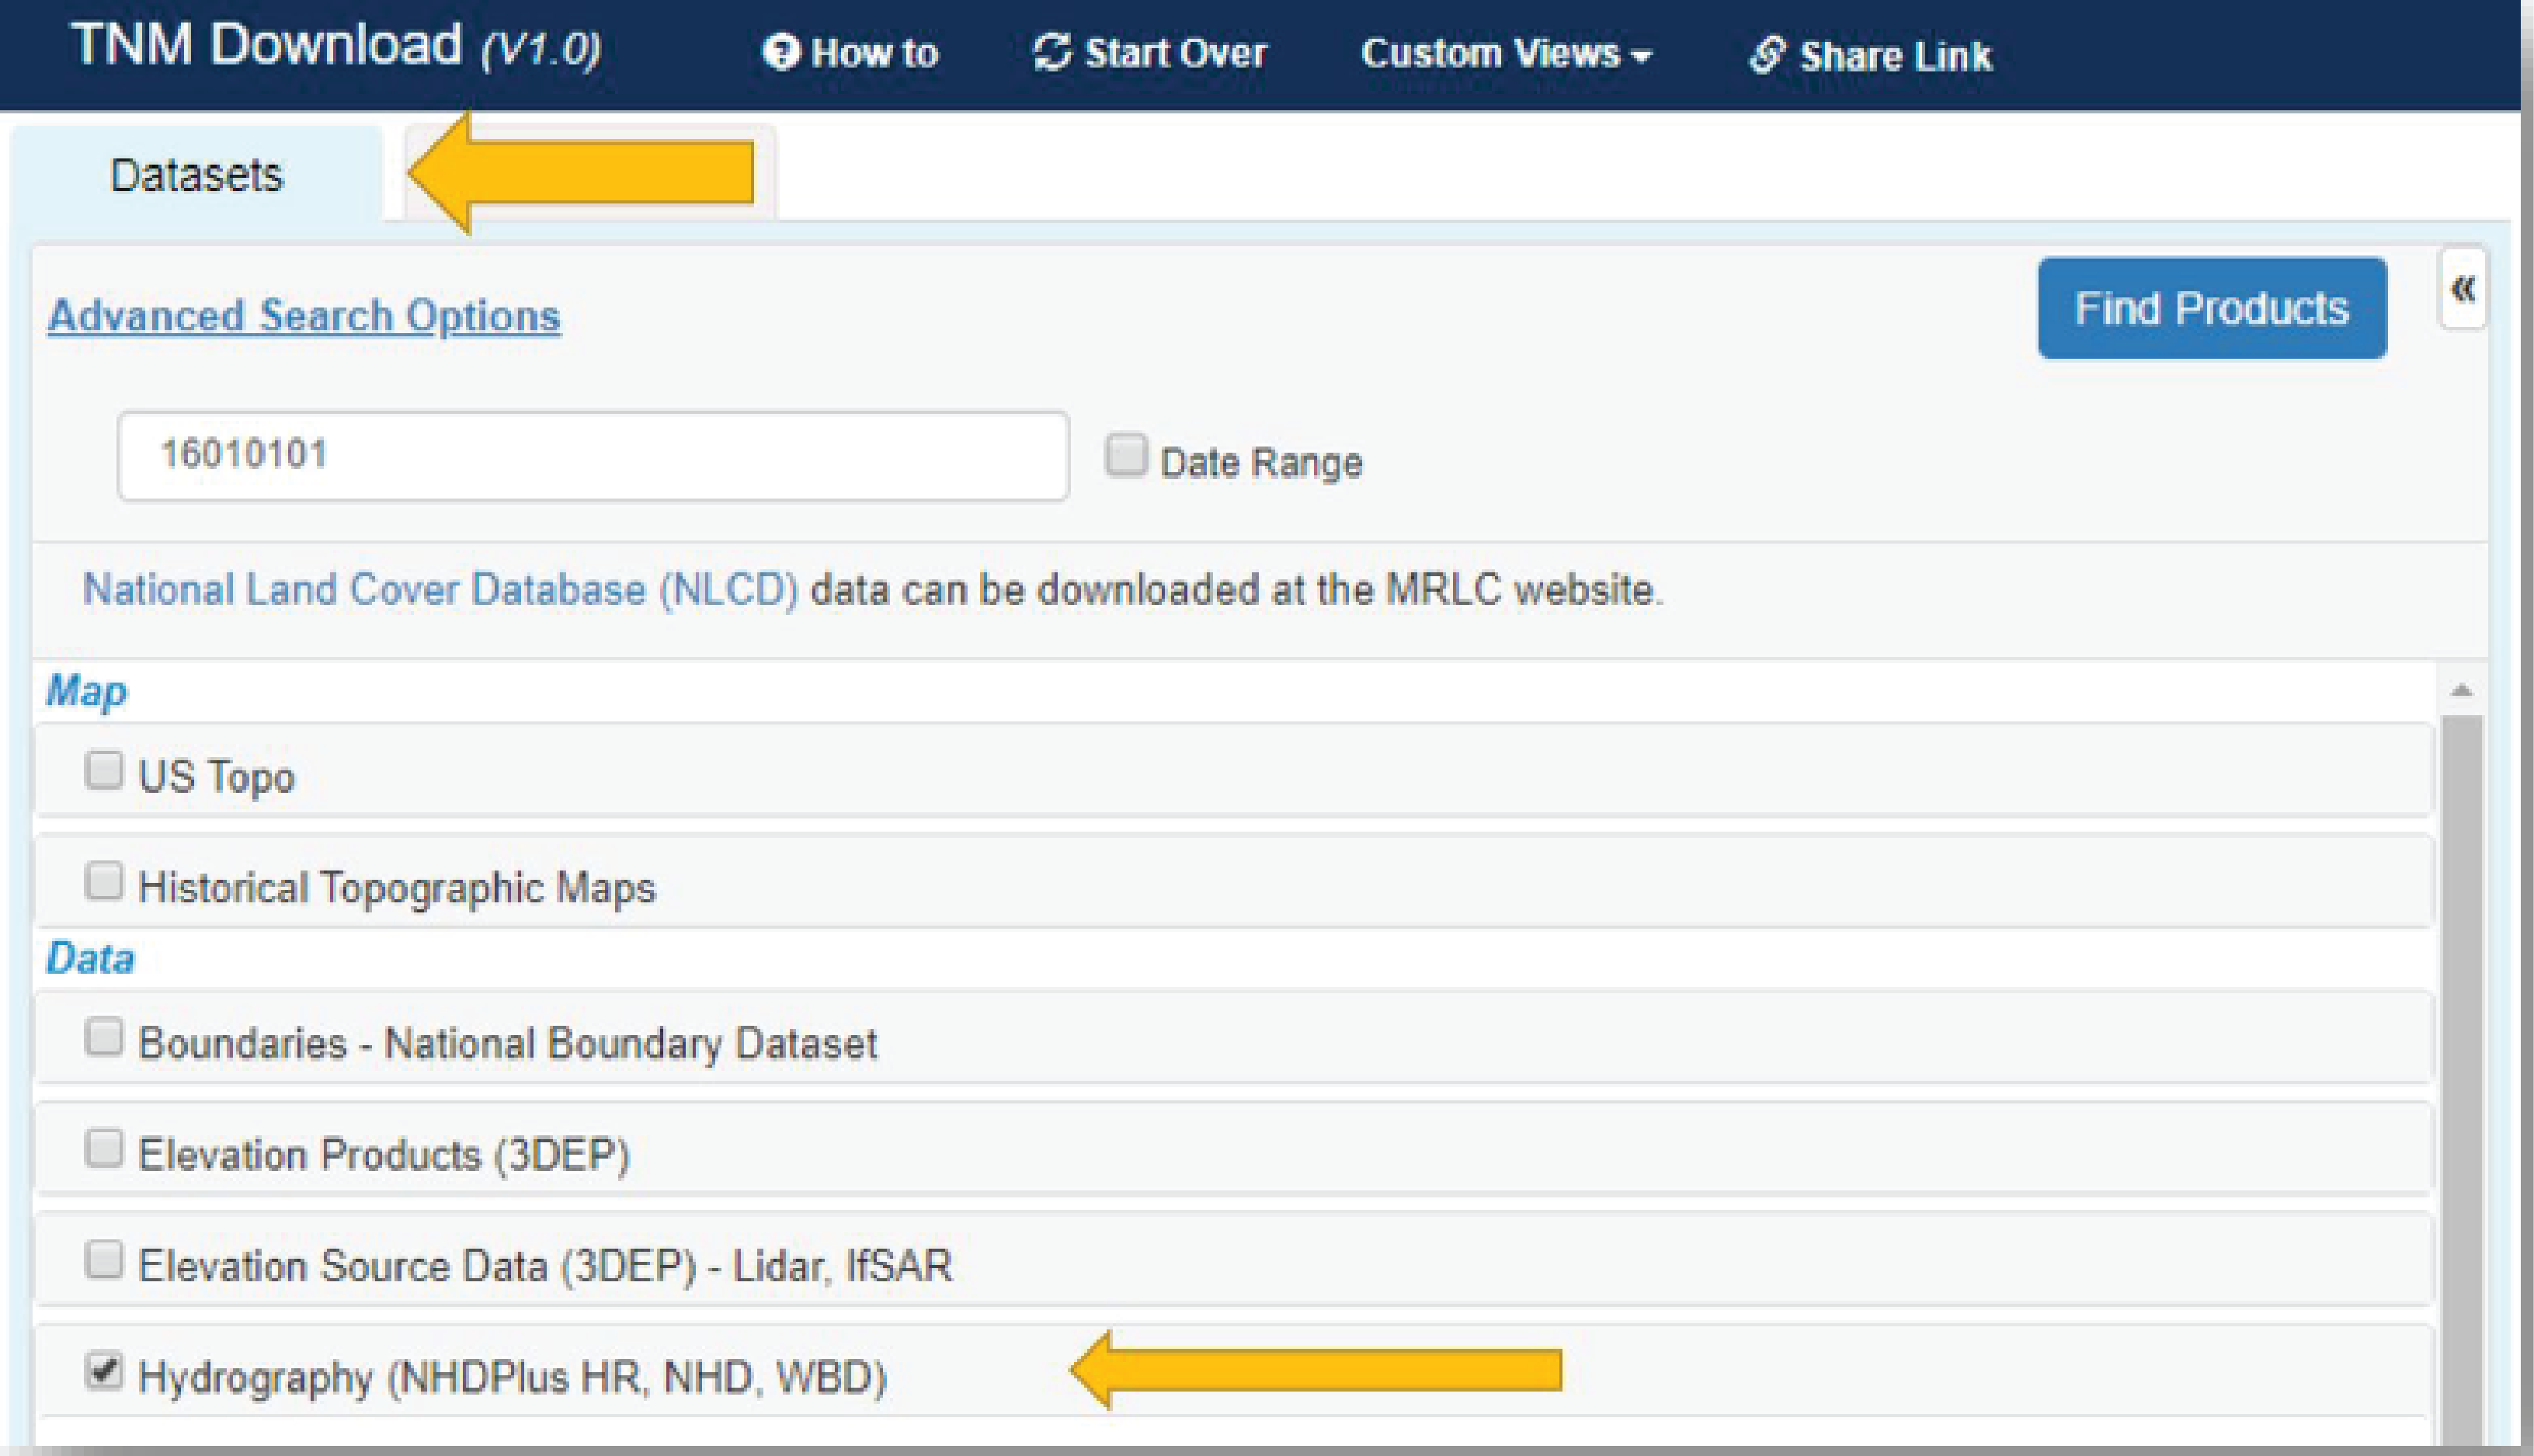This screenshot has height=1456, width=2534.
Task: Click the Elevation Products (3DEP) label
Action: tap(384, 1155)
